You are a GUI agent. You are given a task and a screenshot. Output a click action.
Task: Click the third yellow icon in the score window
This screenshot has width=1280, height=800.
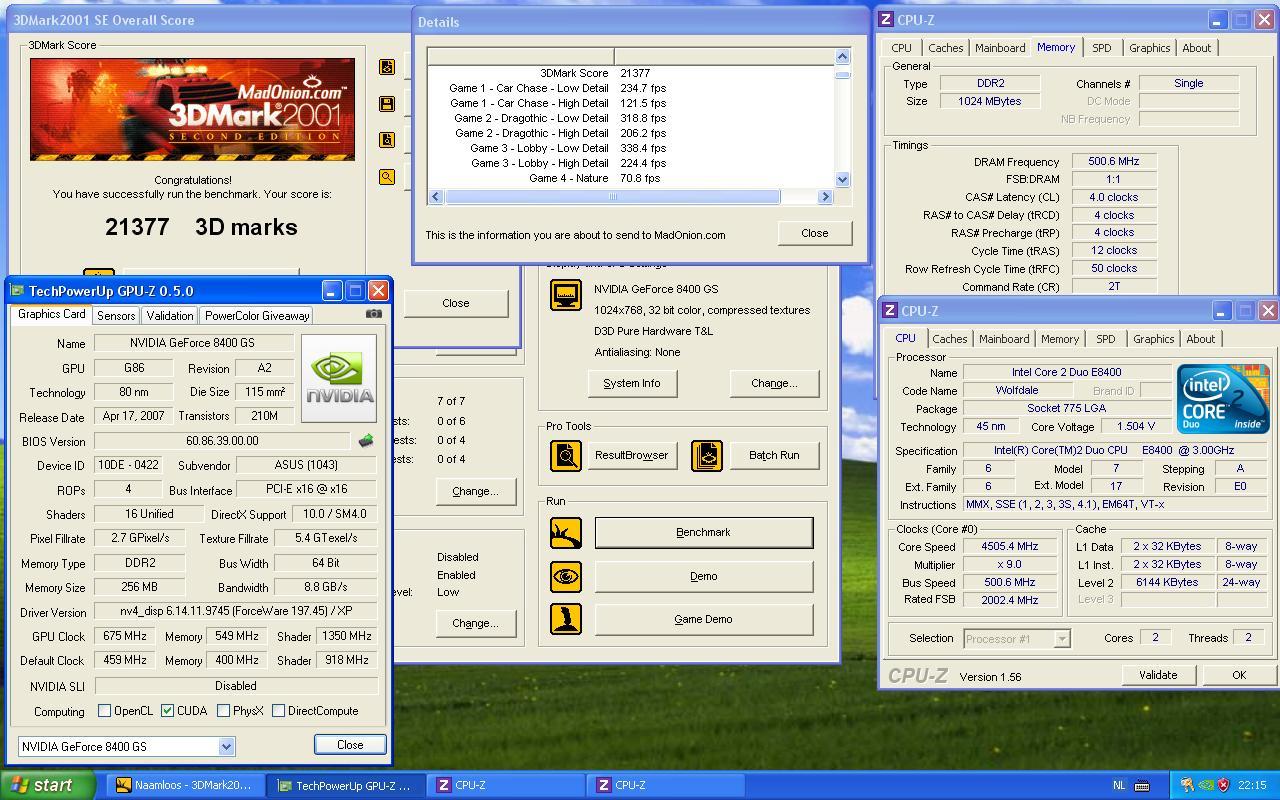click(x=387, y=140)
